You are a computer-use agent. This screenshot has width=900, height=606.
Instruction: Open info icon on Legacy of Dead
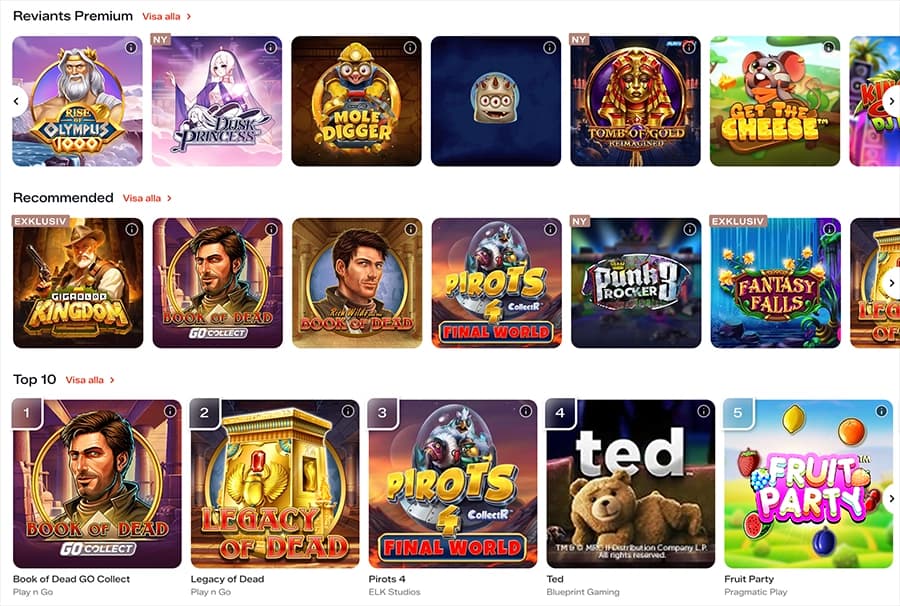pos(348,411)
